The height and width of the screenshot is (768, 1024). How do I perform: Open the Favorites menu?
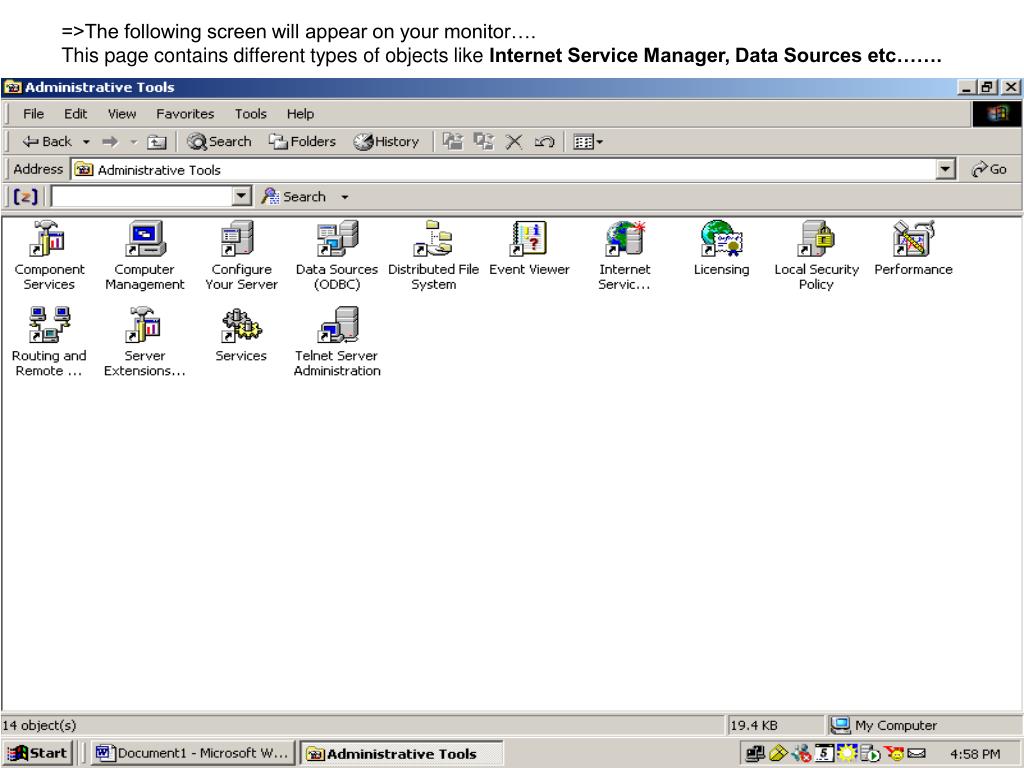click(x=185, y=114)
